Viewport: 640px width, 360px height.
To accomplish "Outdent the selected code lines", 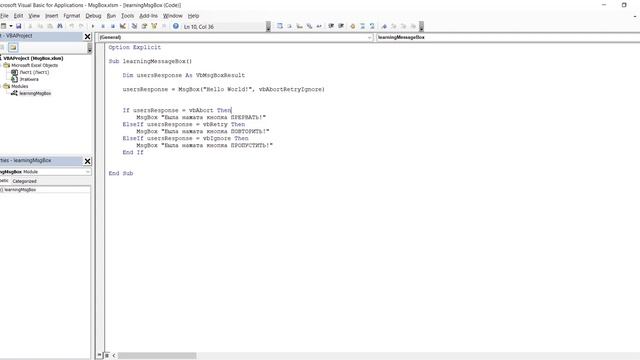I will click(341, 26).
